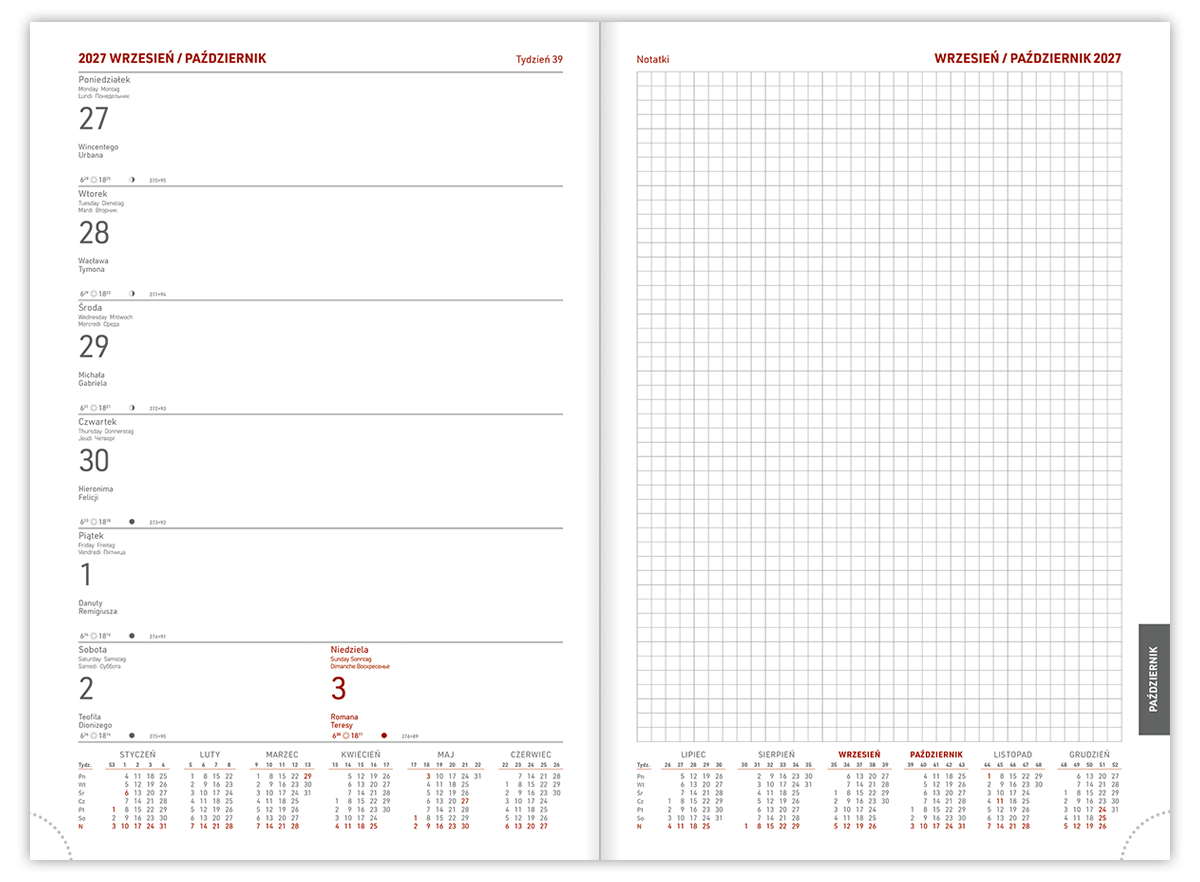Screen dimensions: 1200x882
Task: Click the dark moon icon for Sobota 2
Action: point(132,735)
